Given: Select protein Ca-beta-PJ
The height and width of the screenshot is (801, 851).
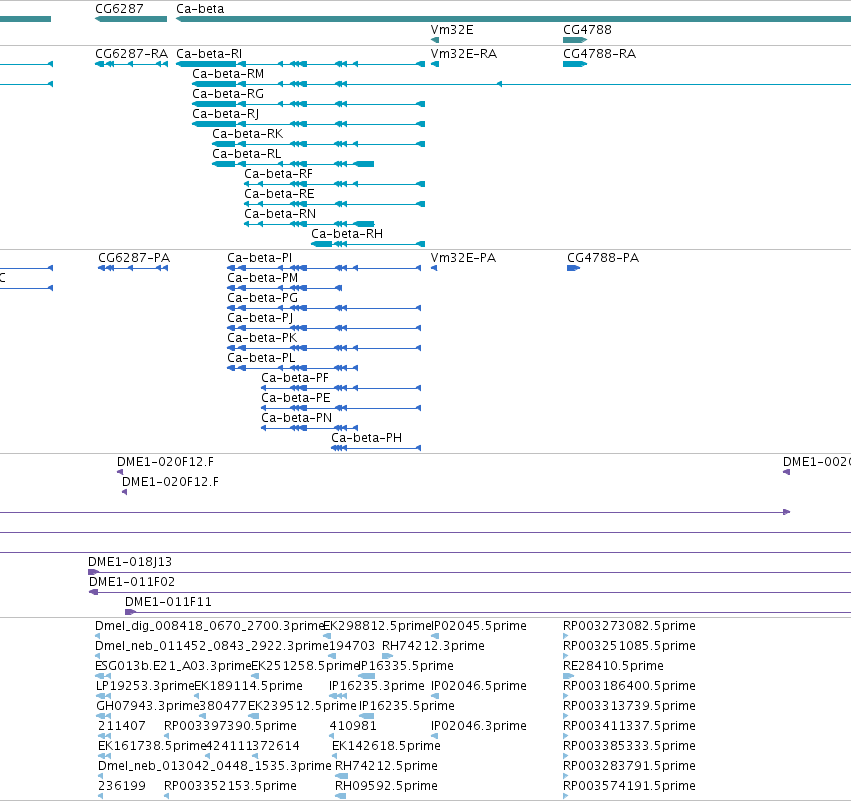Looking at the screenshot, I should pyautogui.click(x=260, y=318).
